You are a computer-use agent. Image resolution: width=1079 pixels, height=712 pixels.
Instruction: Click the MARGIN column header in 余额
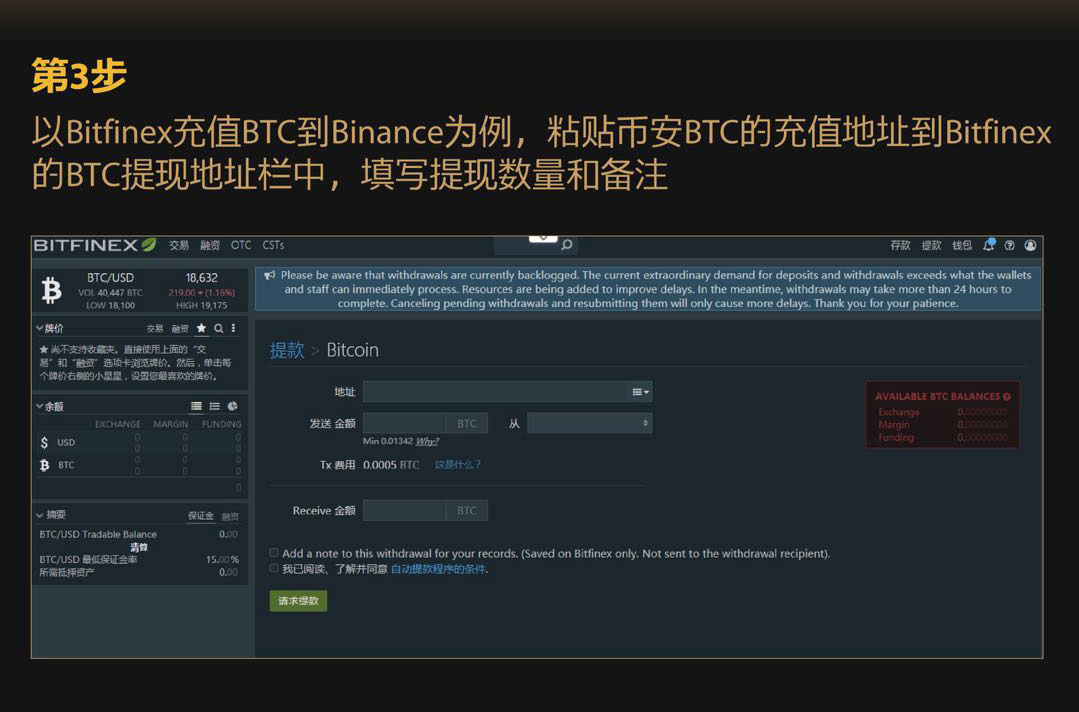(x=171, y=424)
